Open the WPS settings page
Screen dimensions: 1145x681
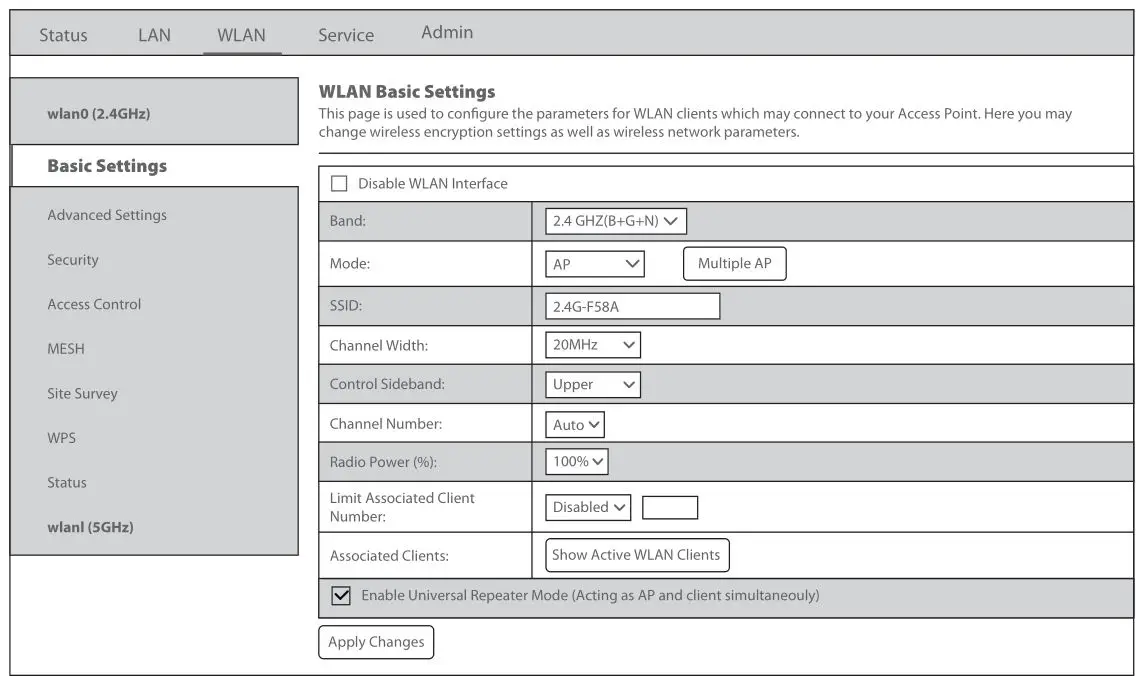pos(59,438)
